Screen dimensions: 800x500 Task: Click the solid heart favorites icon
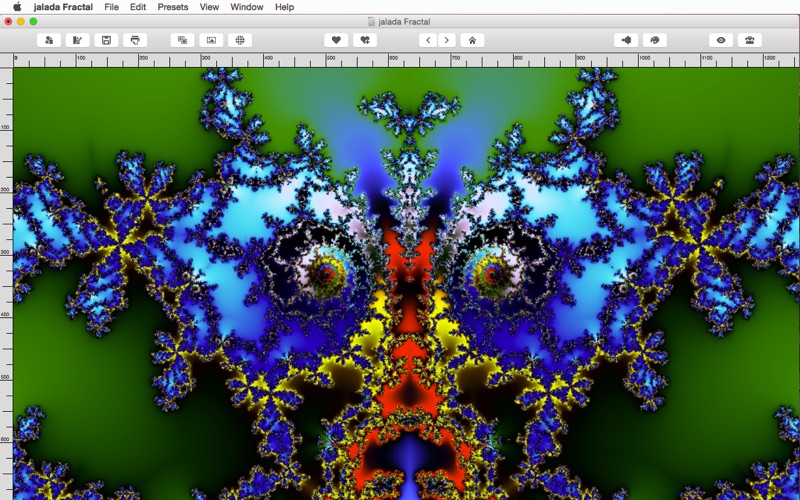pos(336,40)
